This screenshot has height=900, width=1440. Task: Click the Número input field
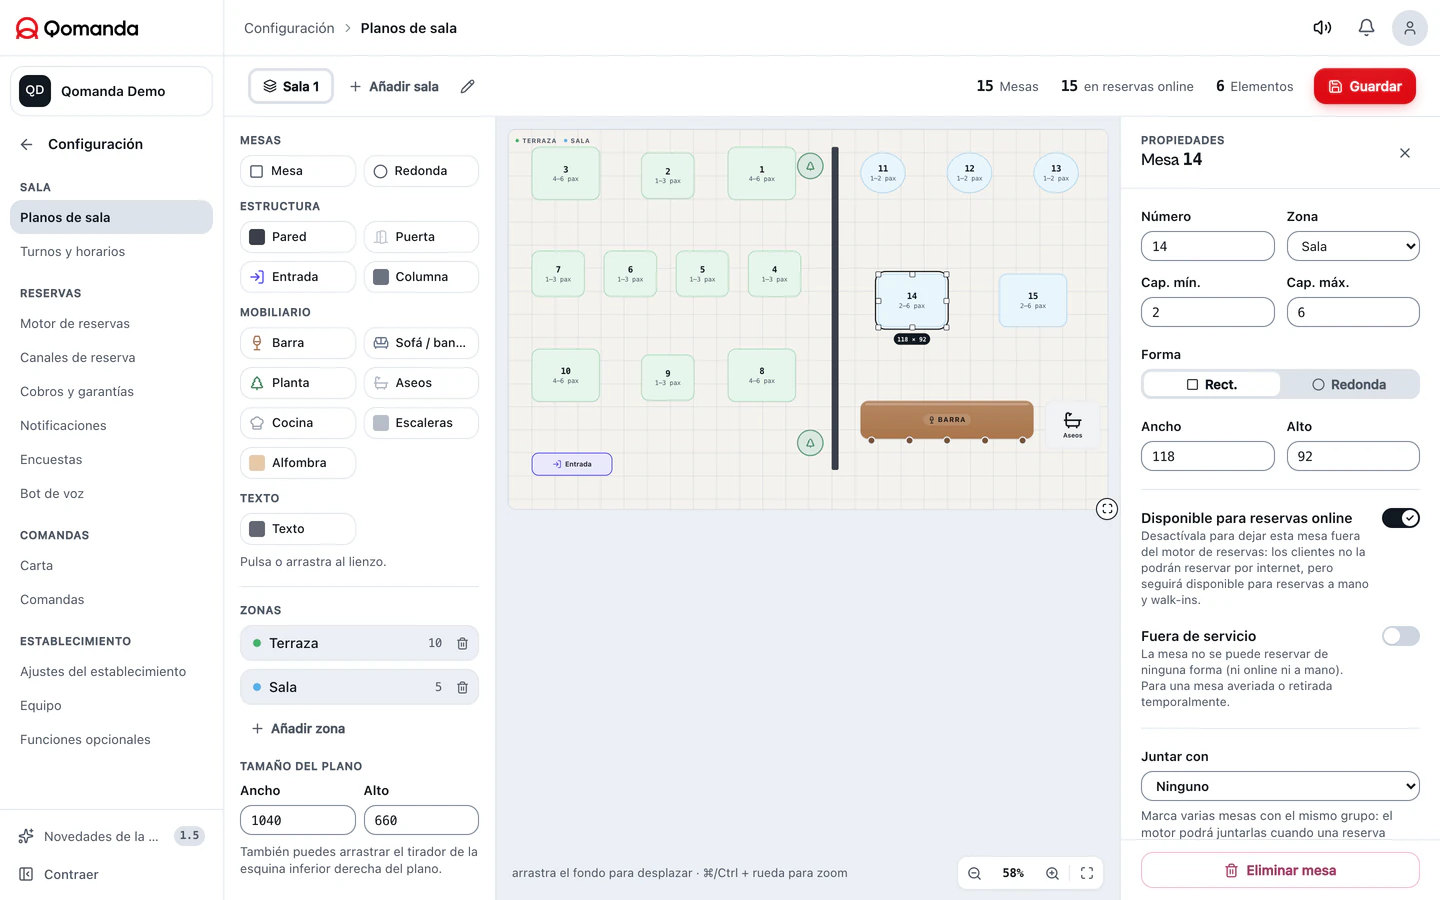click(1208, 246)
